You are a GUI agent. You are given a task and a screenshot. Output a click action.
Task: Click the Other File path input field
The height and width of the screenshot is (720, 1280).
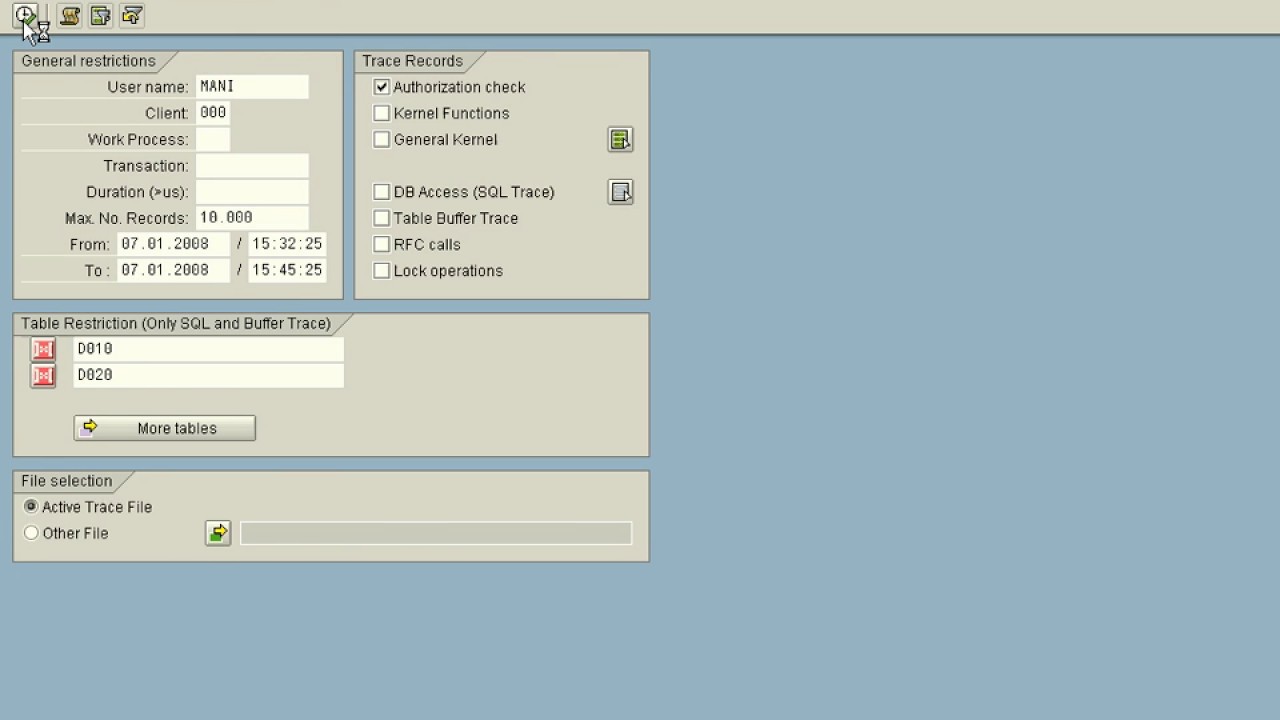[x=436, y=533]
